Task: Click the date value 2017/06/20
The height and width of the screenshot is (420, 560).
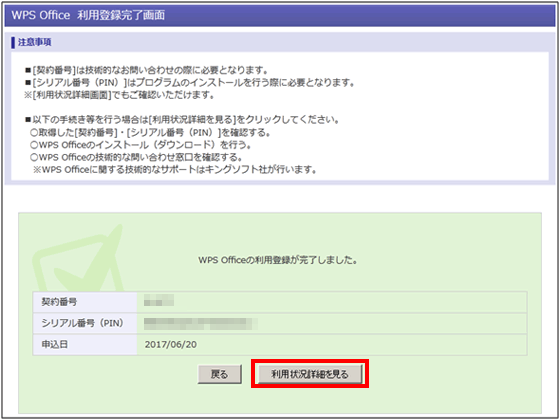Action: 171,345
